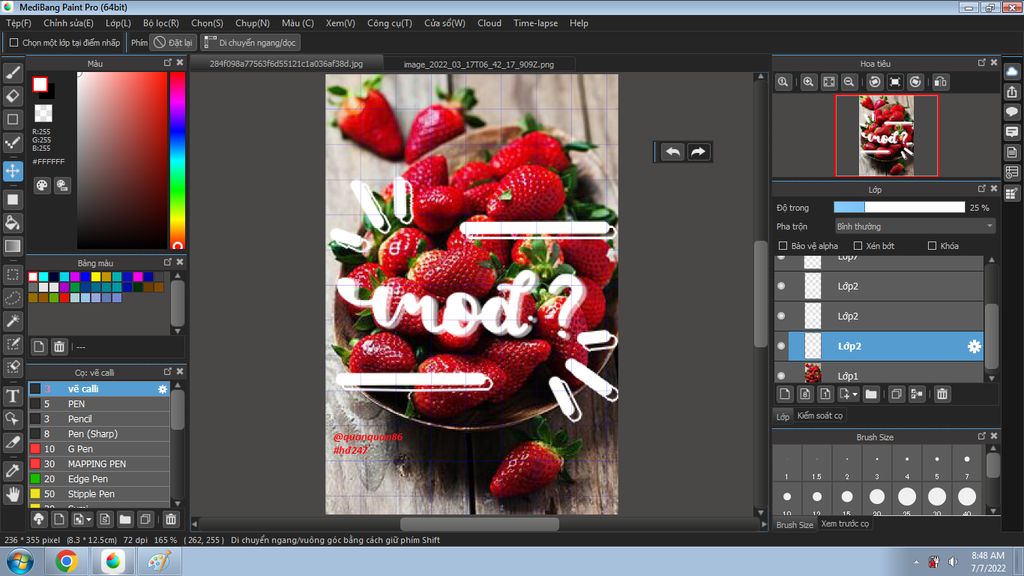Click the horizontal canvas scrollbar
Screen dimensions: 1024x576
[479, 524]
